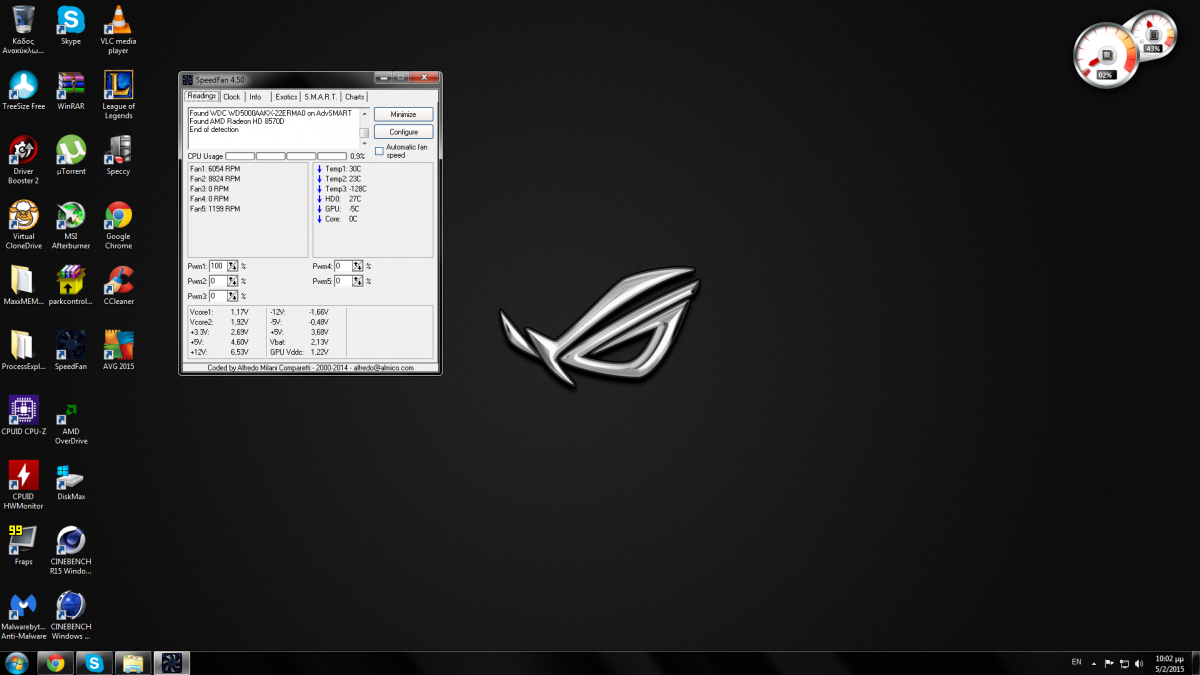Show hidden tray icons arrow
Image resolution: width=1200 pixels, height=675 pixels.
coord(1094,663)
